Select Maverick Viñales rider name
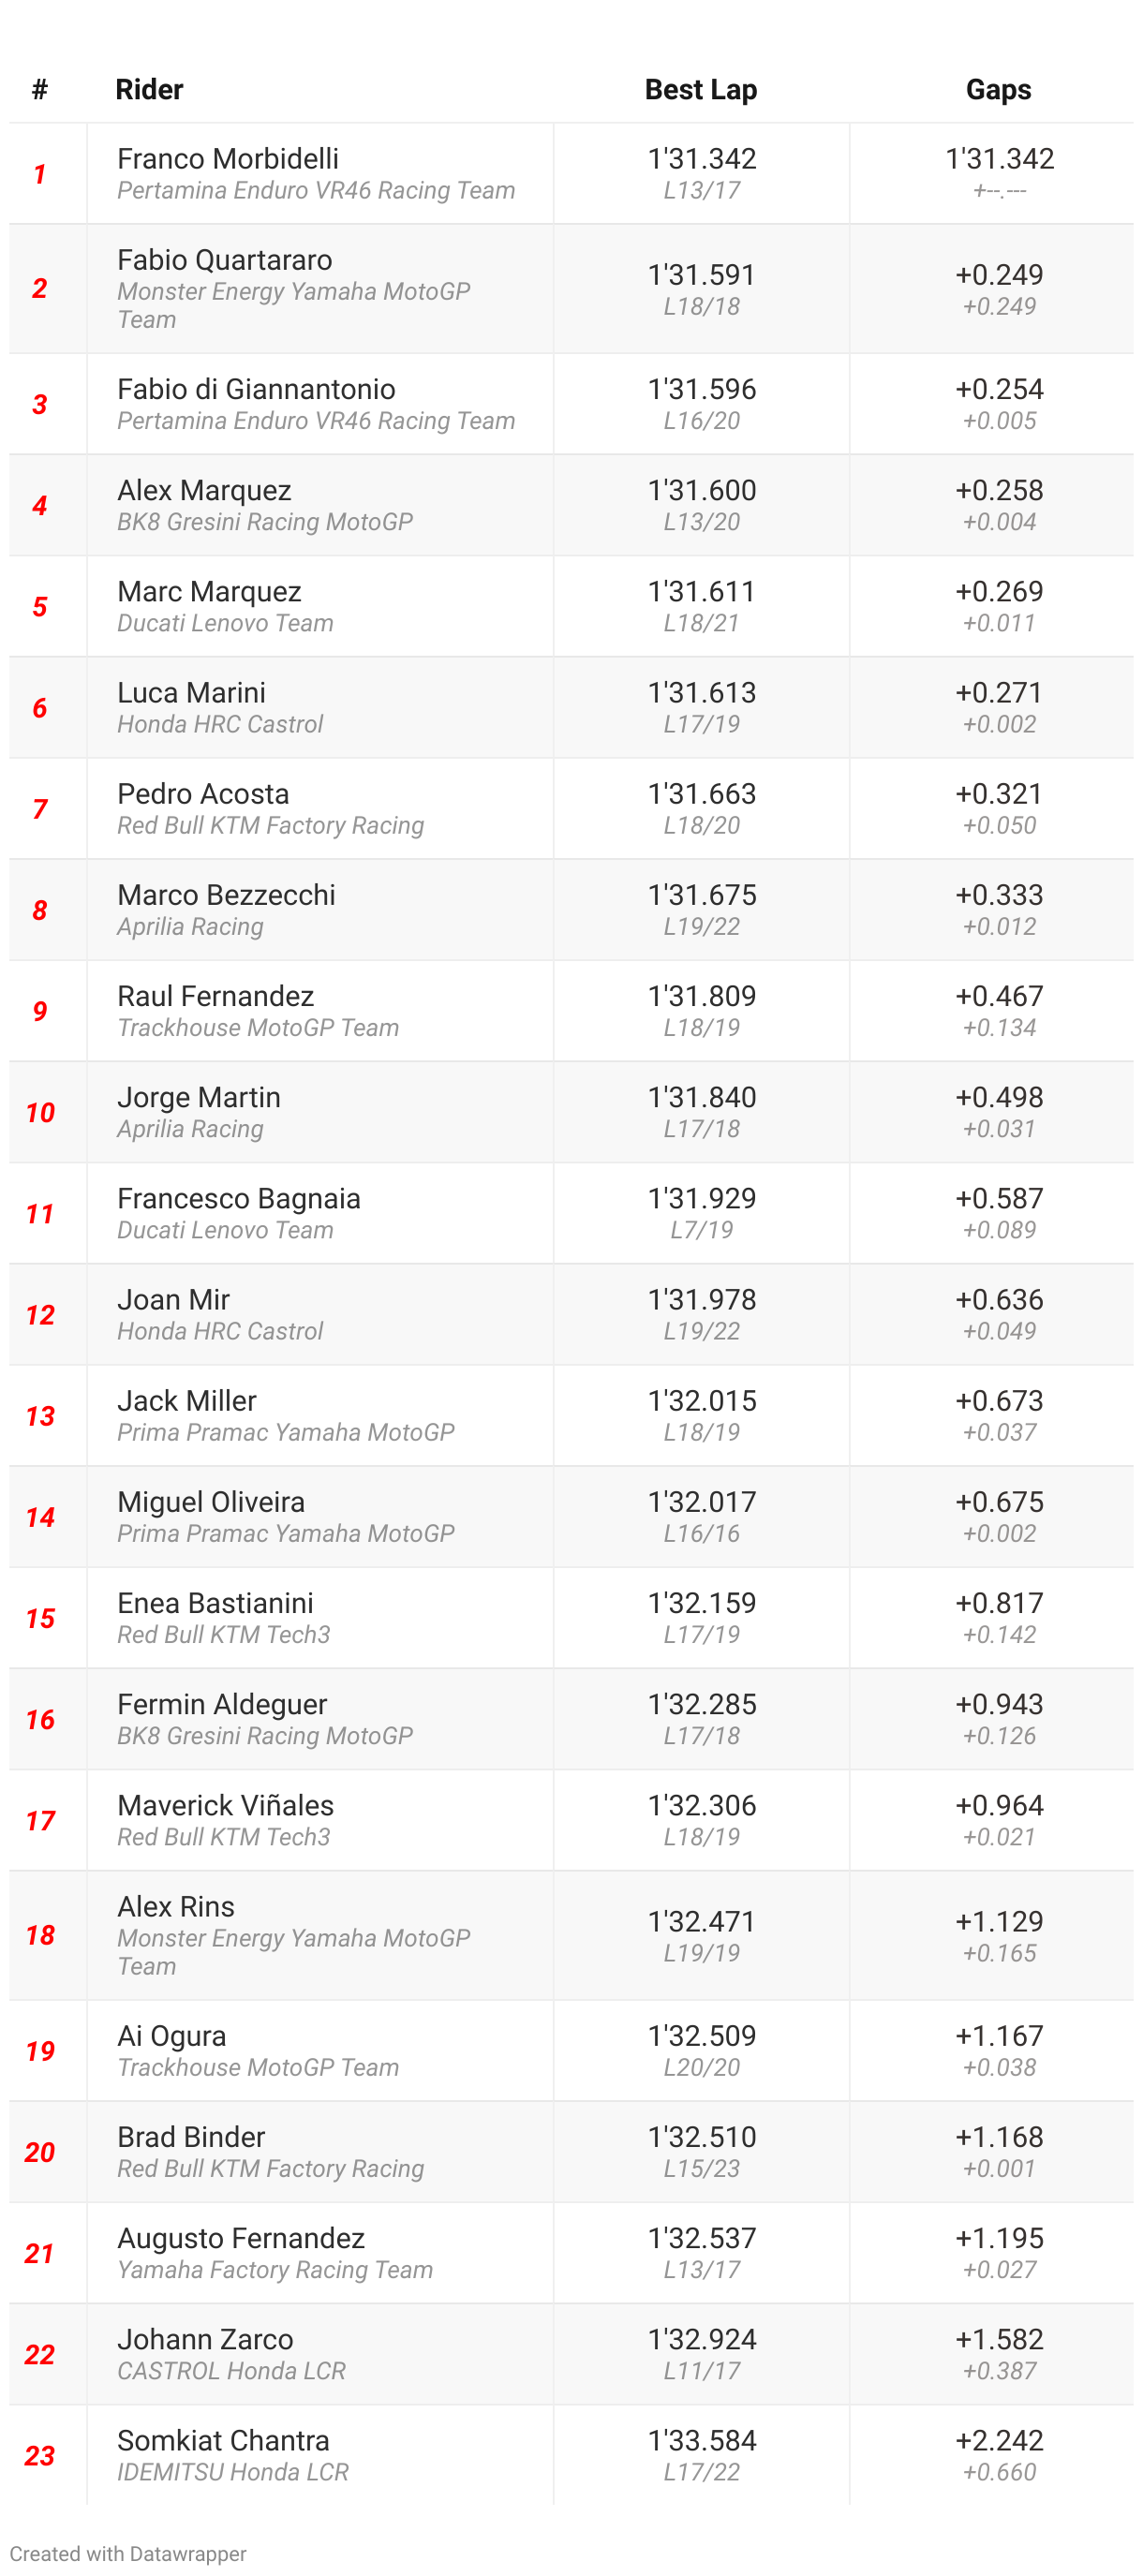This screenshot has height=2576, width=1143. tap(225, 1806)
